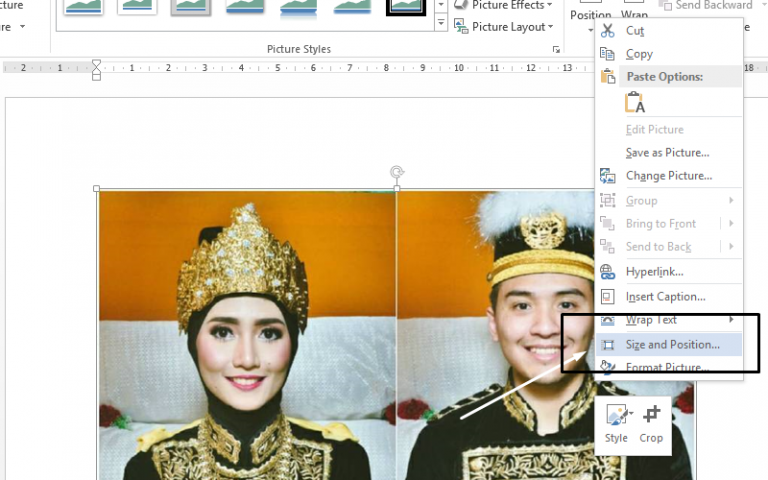768x480 pixels.
Task: Click the Picture Layout icon
Action: point(461,26)
